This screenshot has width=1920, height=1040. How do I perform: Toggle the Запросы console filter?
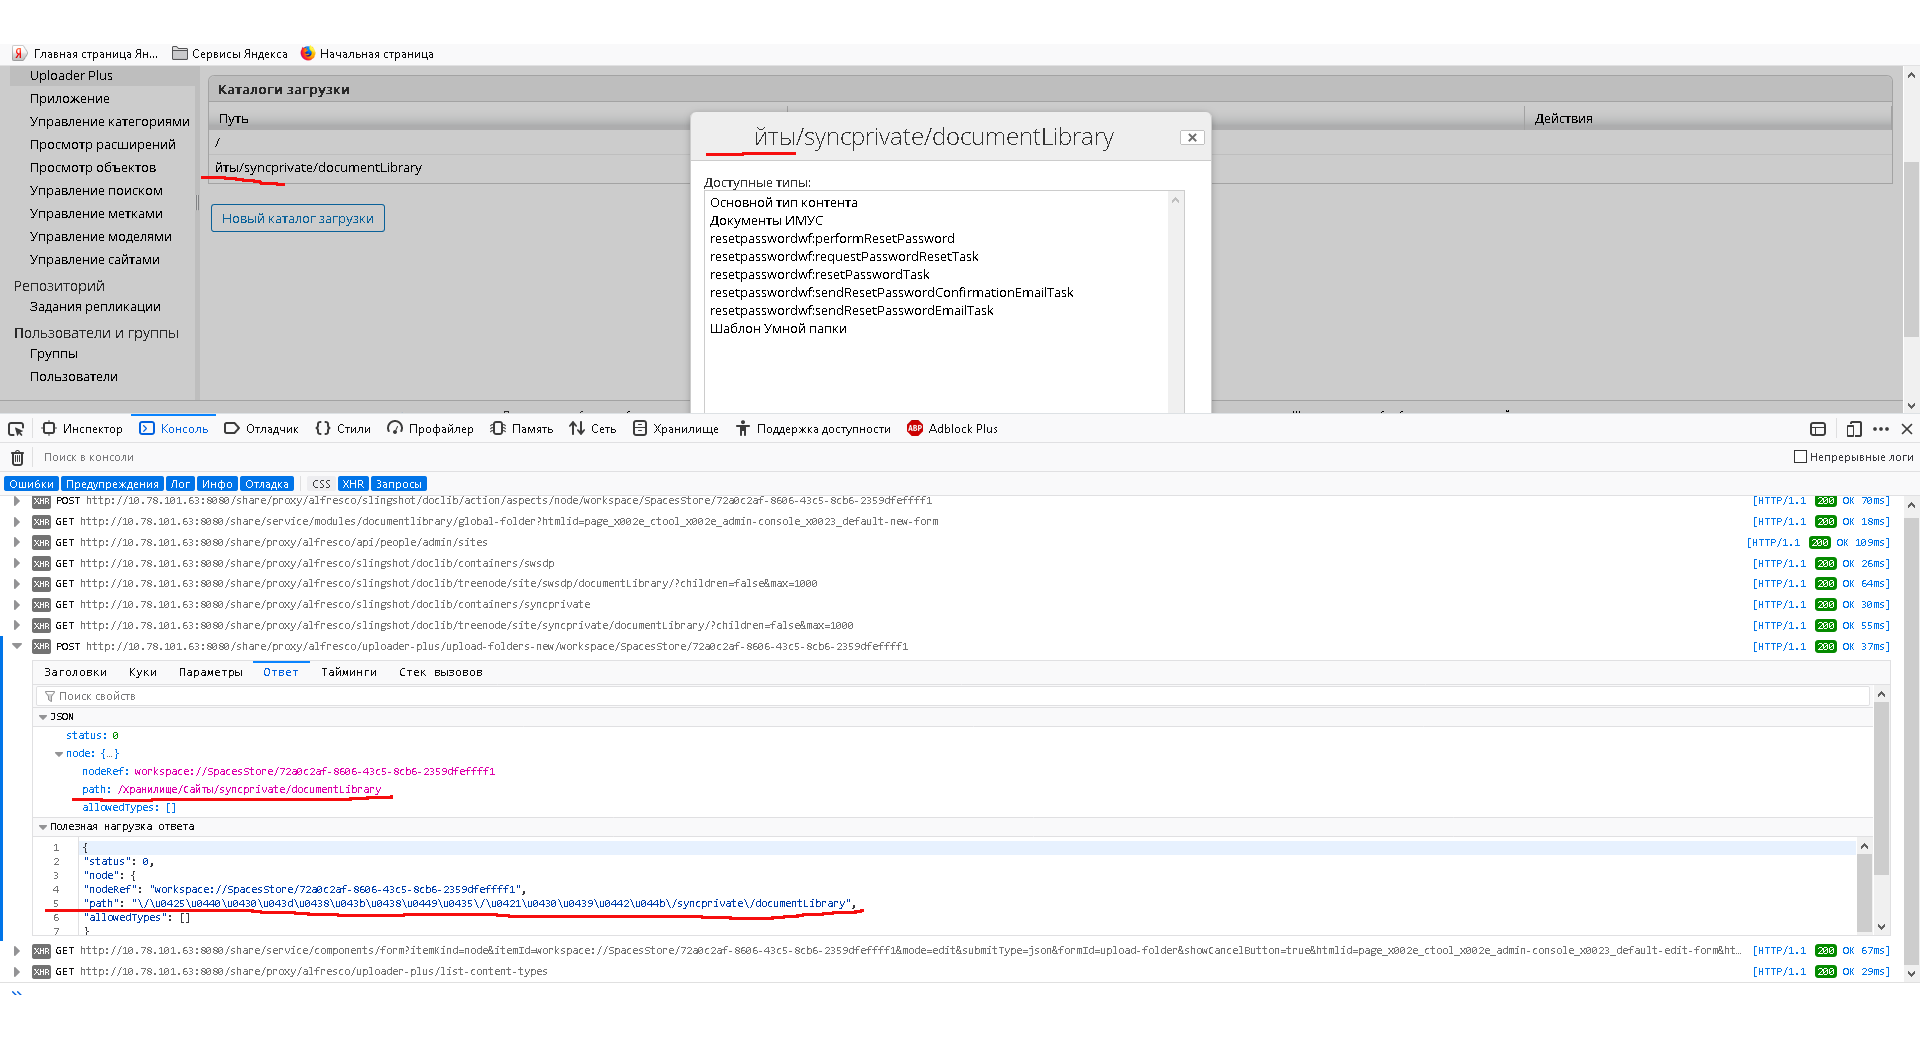coord(399,484)
